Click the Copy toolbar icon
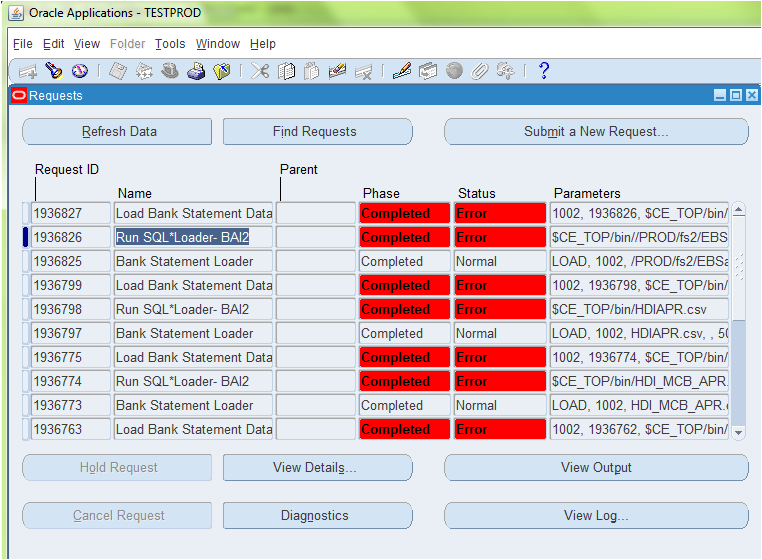This screenshot has height=560, width=762. point(287,71)
